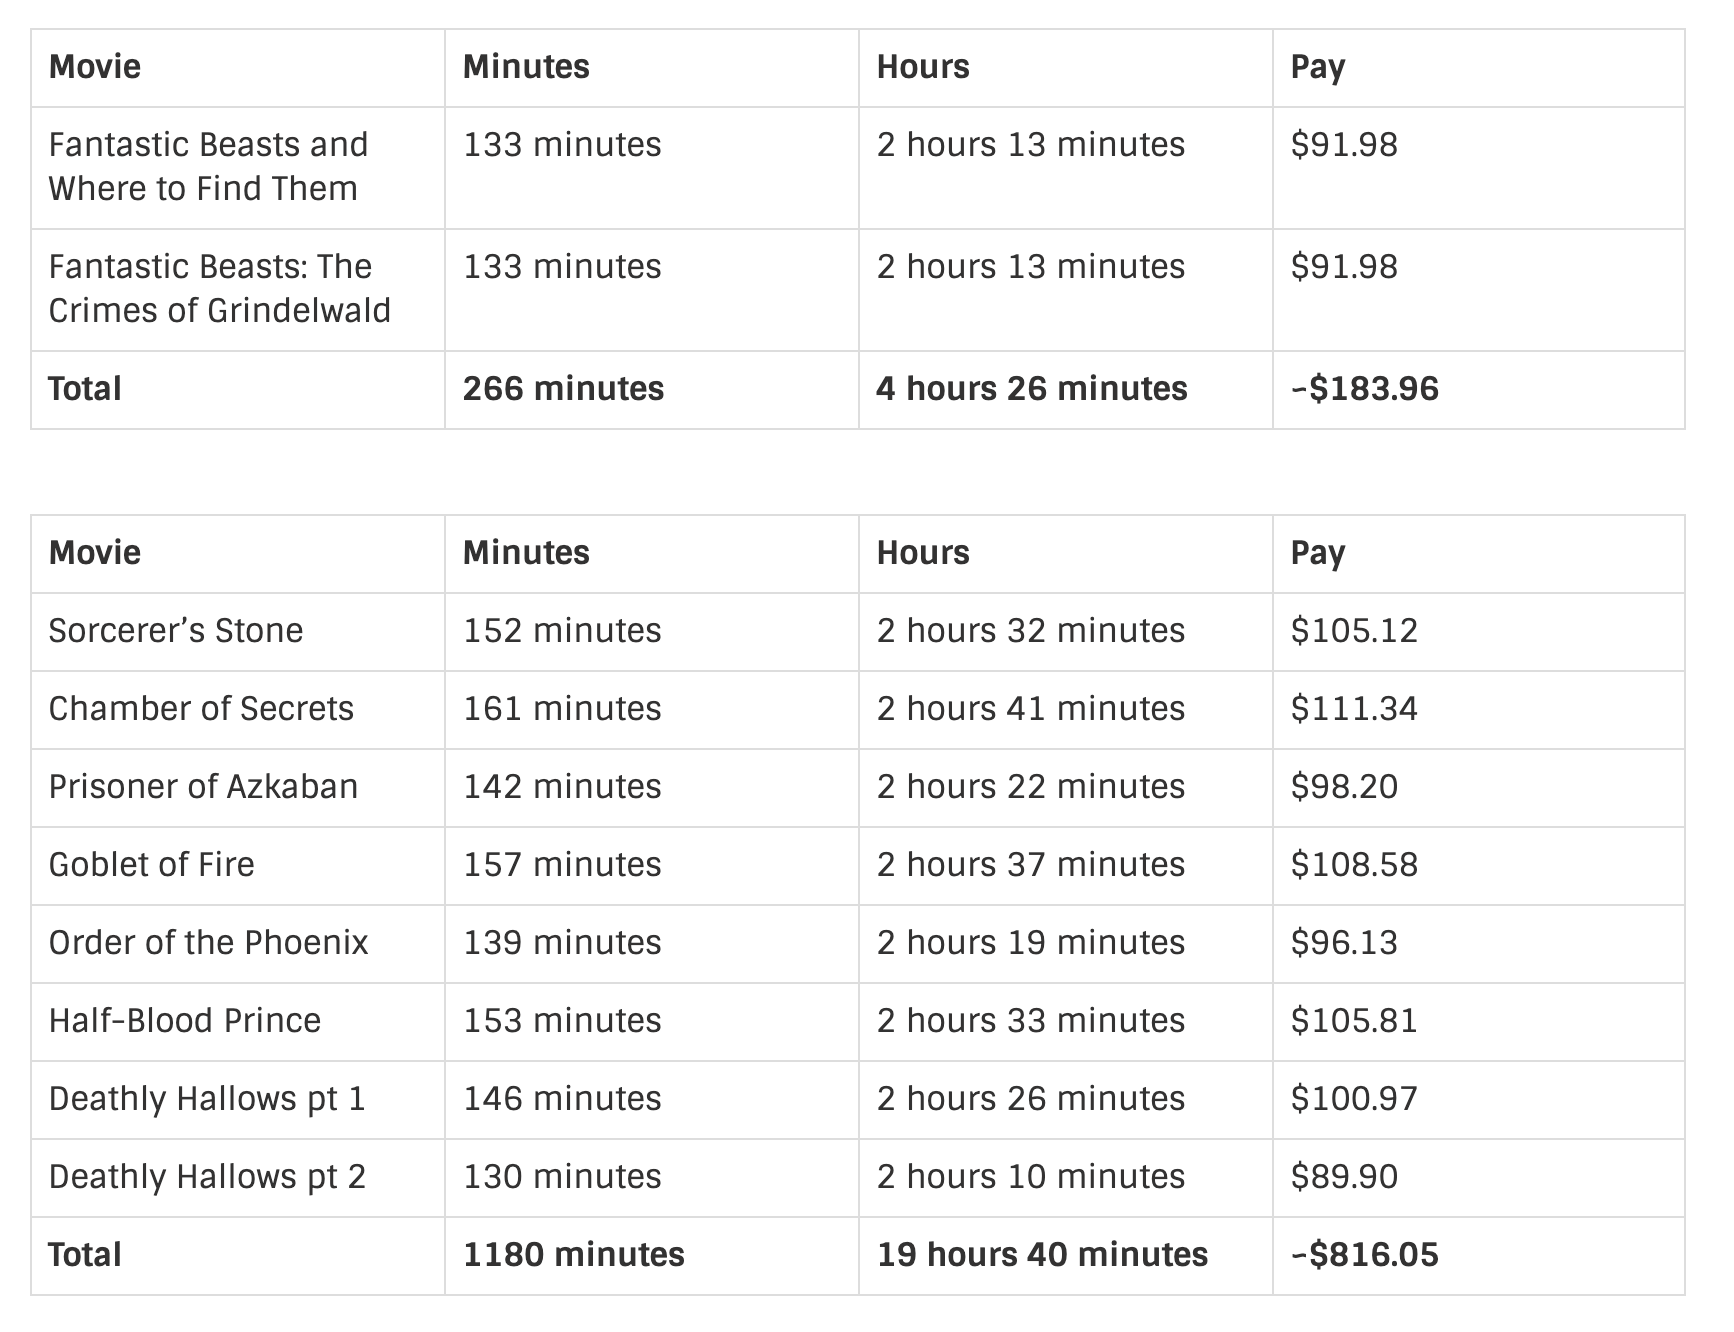Click the 266 minutes total cell
1734x1332 pixels.
coord(563,389)
